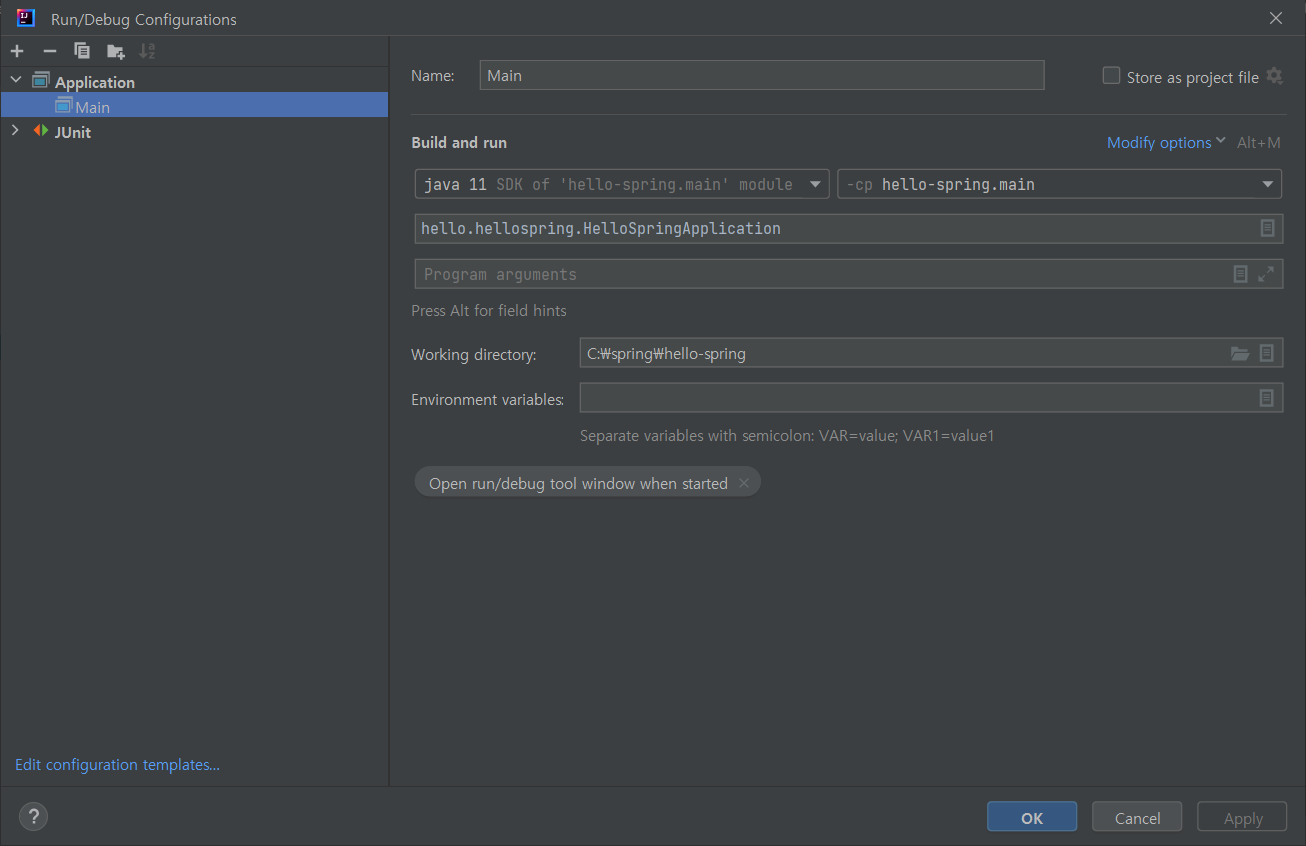Click the Cancel button

coord(1137,817)
